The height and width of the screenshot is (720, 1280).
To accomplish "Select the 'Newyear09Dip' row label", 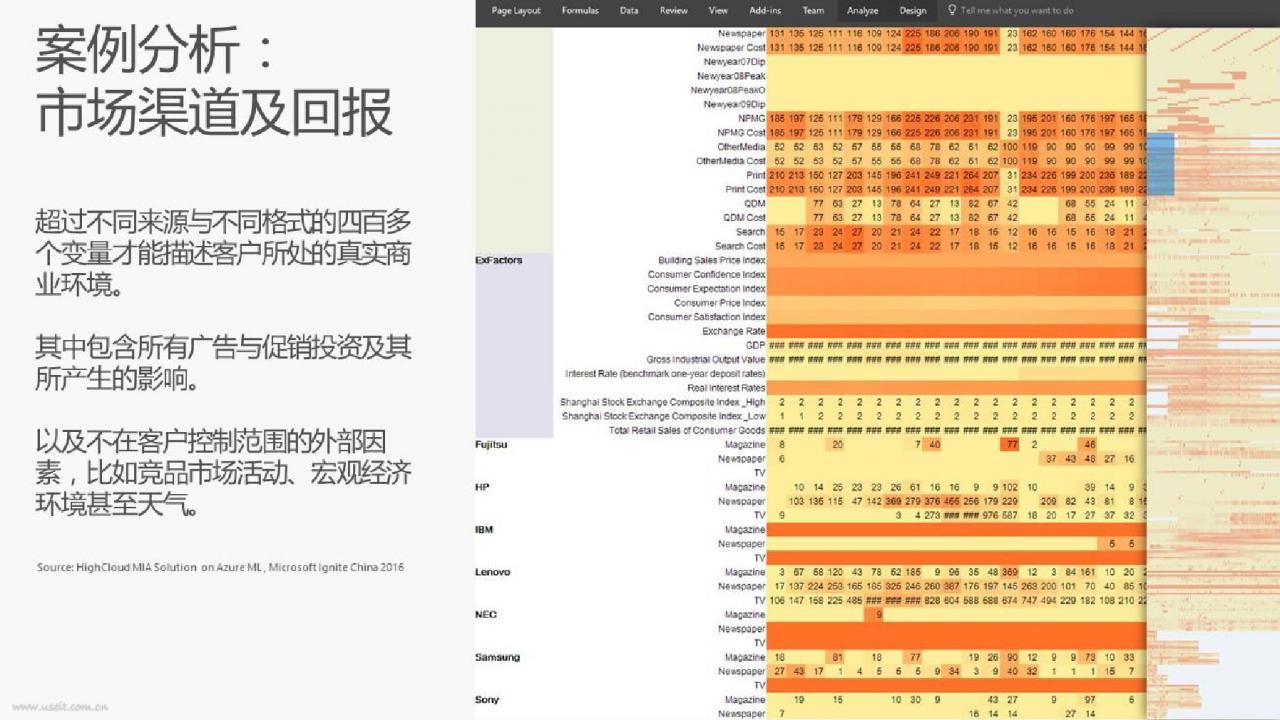I will pyautogui.click(x=734, y=104).
